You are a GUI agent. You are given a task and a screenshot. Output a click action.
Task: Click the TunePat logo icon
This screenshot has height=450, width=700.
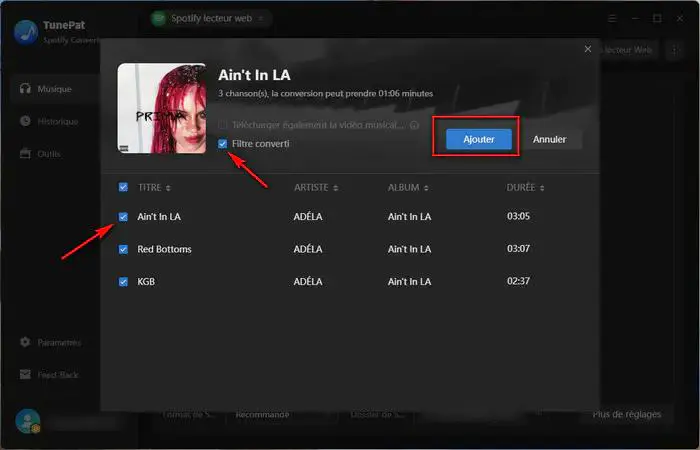coord(26,31)
